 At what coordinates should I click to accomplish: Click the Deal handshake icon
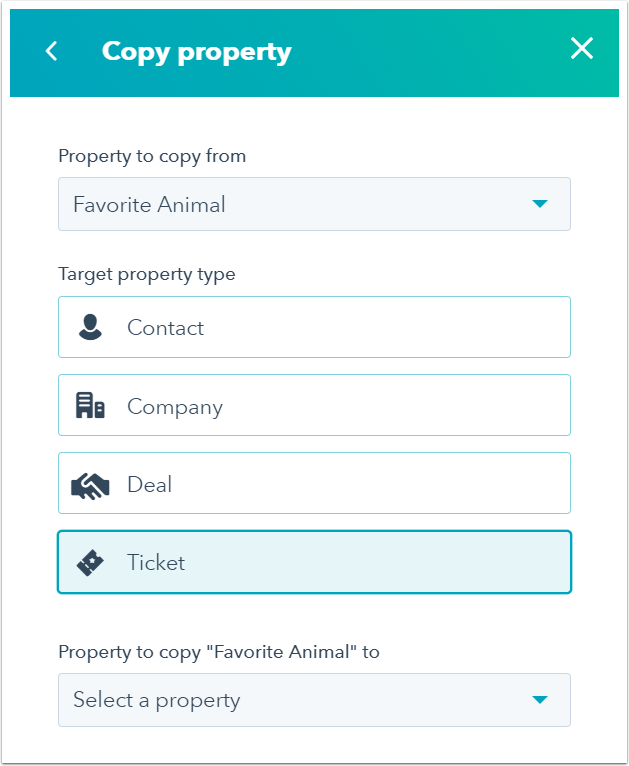(x=91, y=485)
